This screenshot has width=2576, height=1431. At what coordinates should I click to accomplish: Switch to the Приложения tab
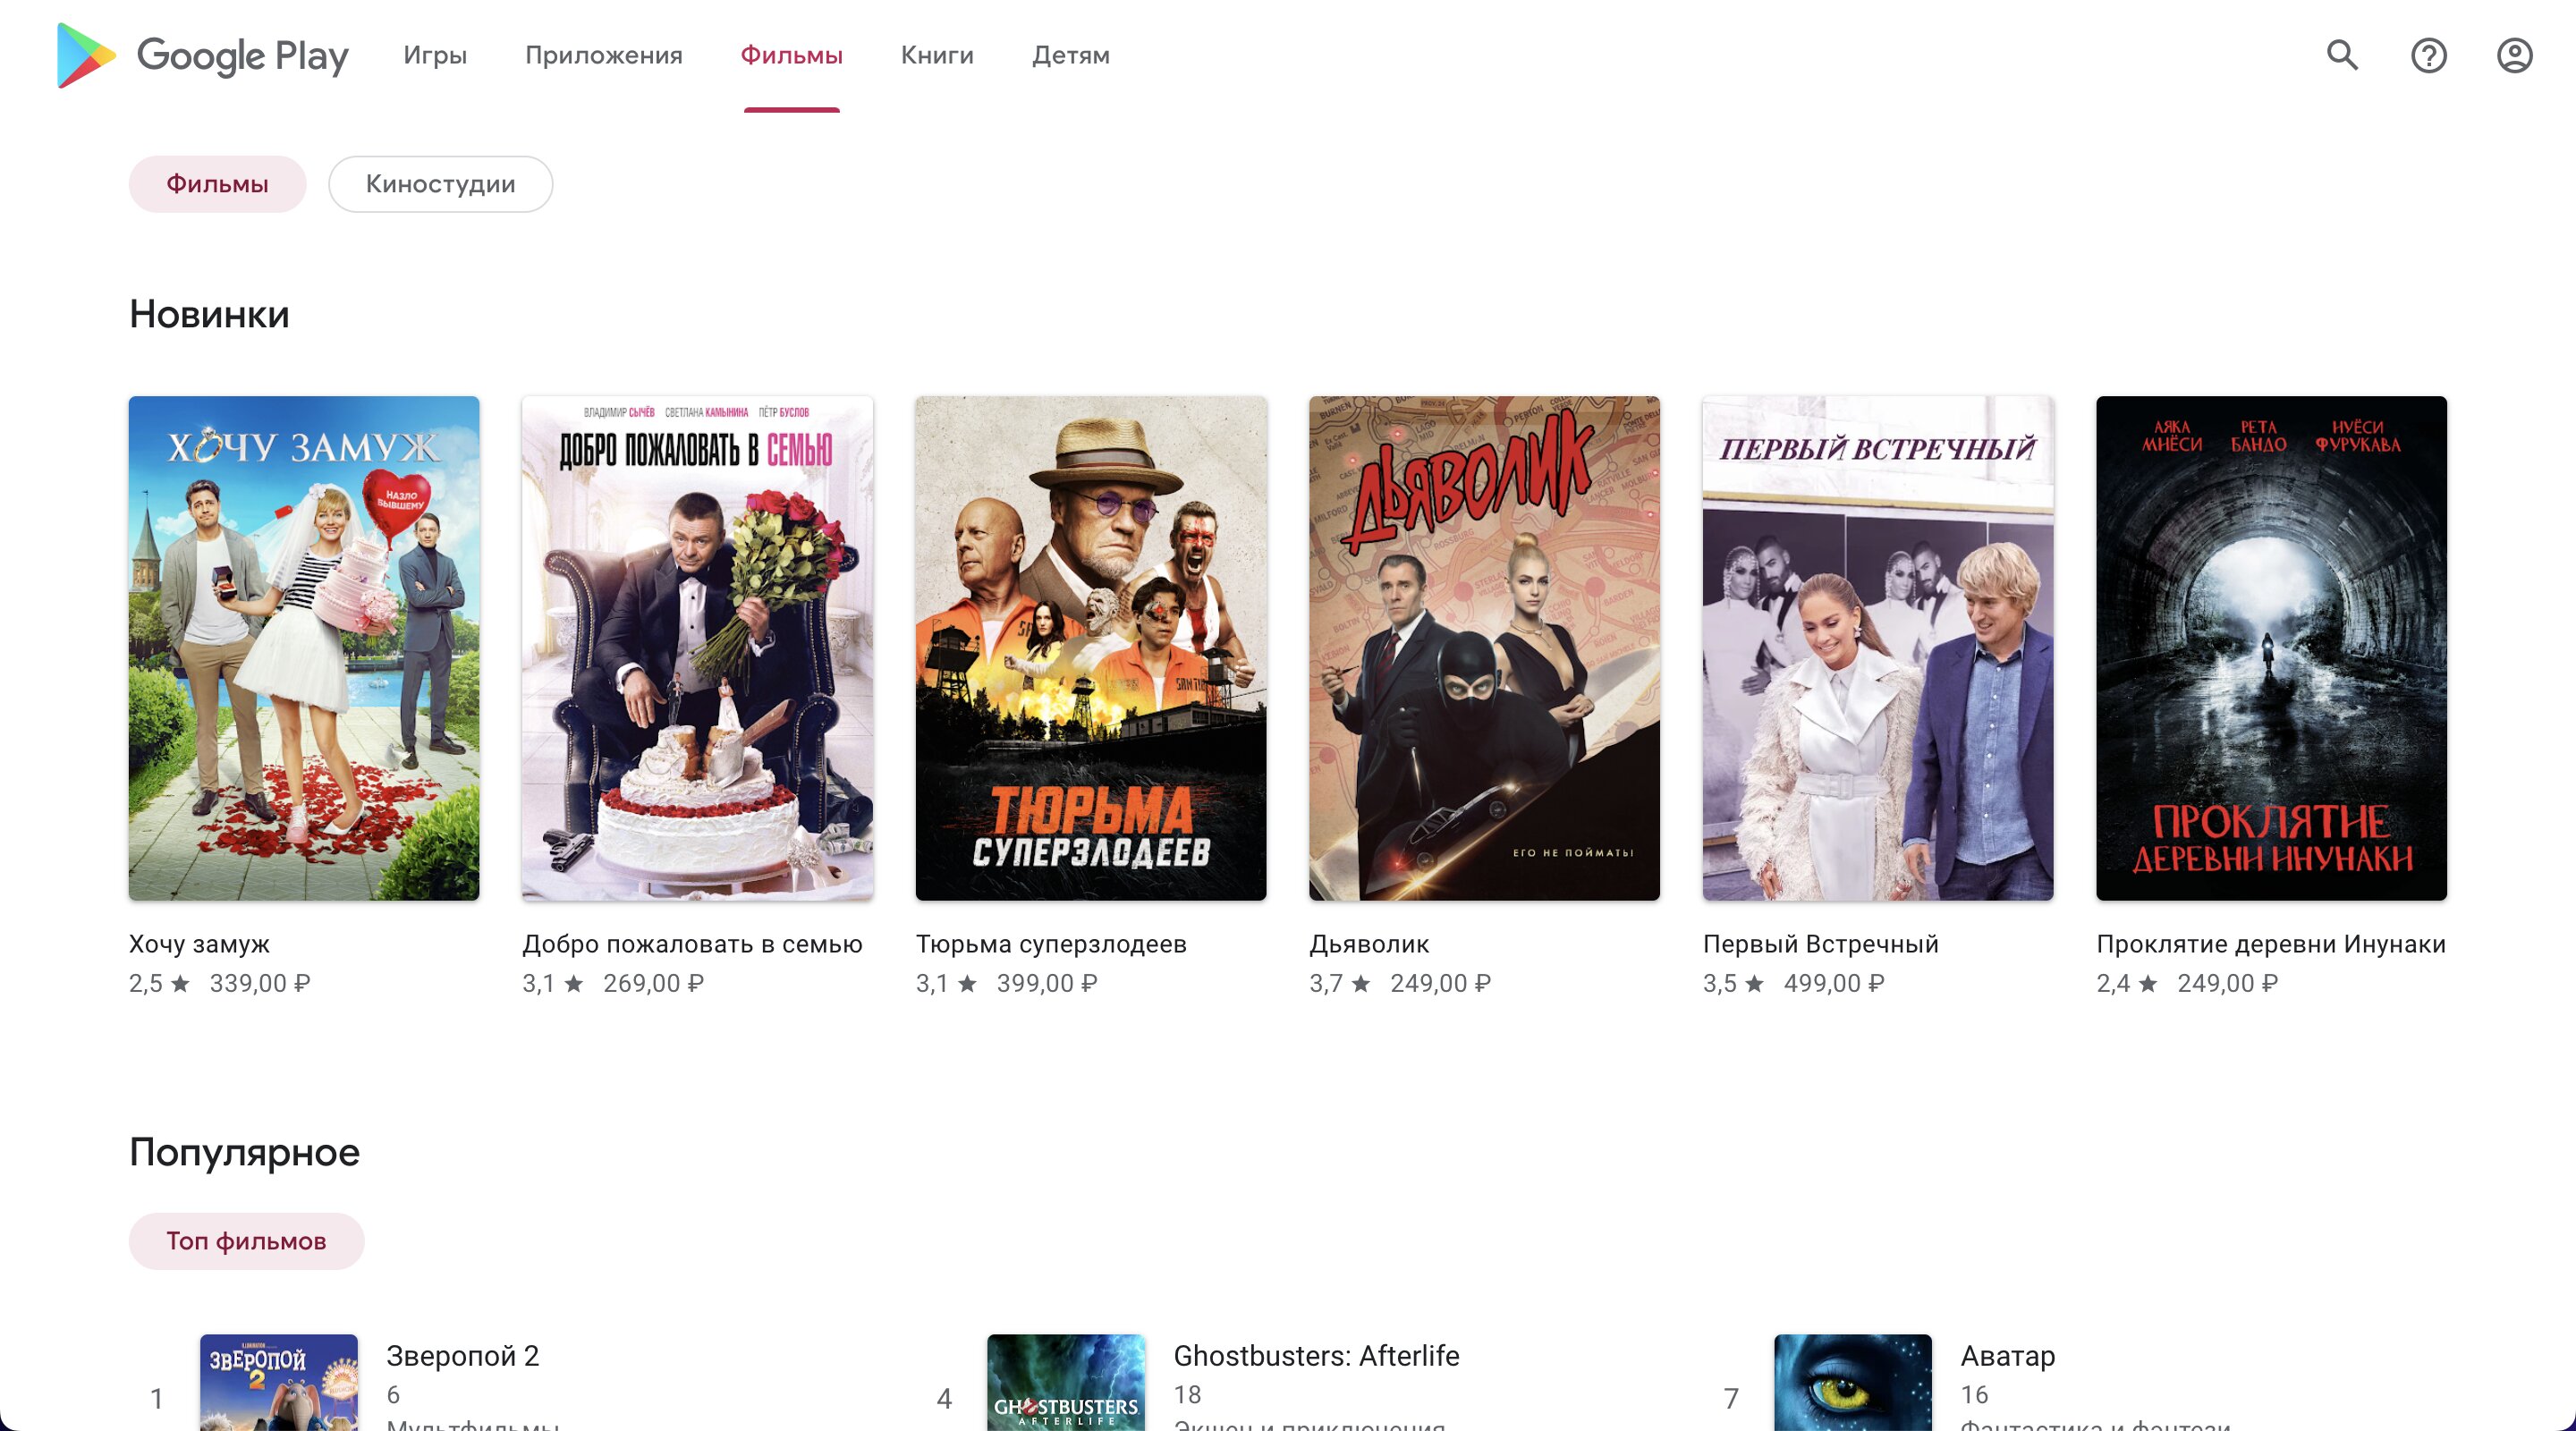(x=604, y=55)
